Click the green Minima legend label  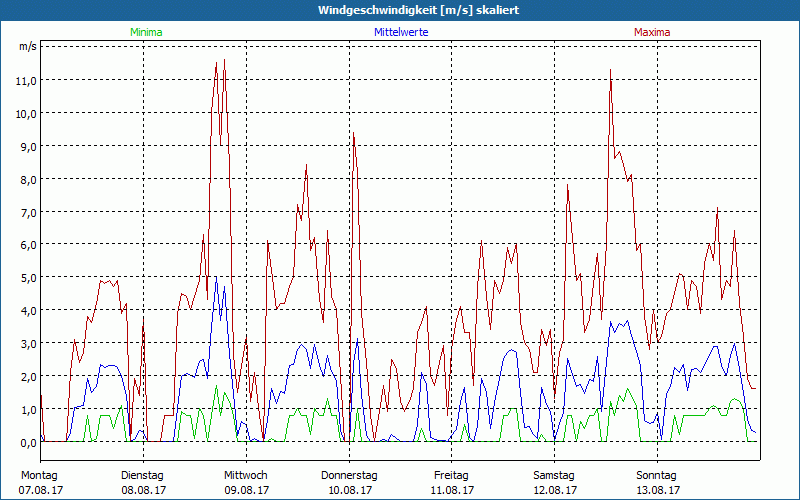[146, 32]
